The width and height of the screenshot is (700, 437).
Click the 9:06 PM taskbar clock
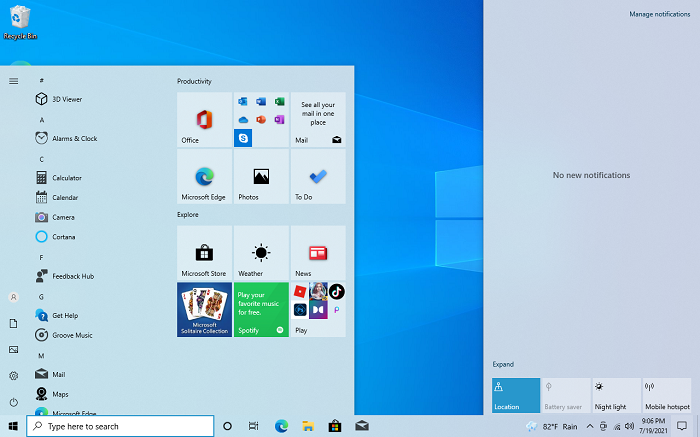click(653, 426)
